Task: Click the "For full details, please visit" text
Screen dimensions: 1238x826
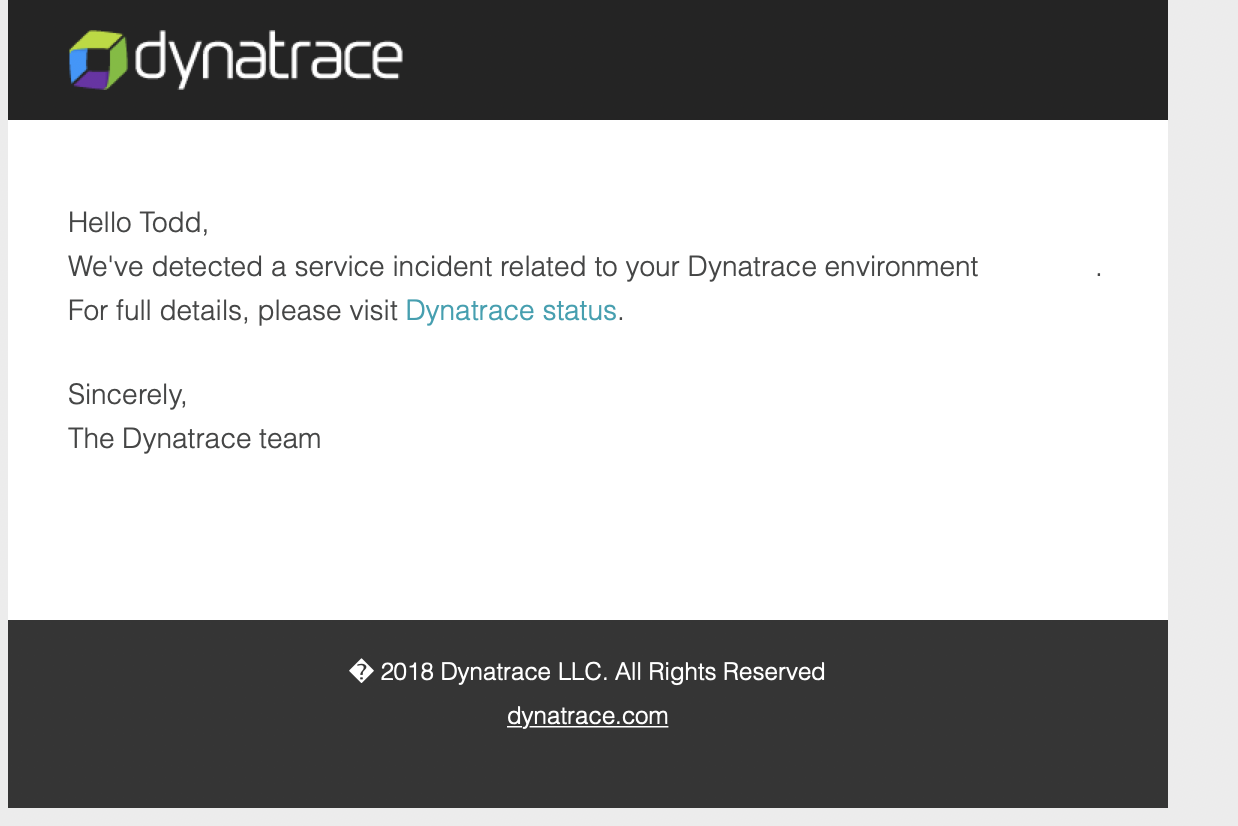Action: [x=233, y=311]
